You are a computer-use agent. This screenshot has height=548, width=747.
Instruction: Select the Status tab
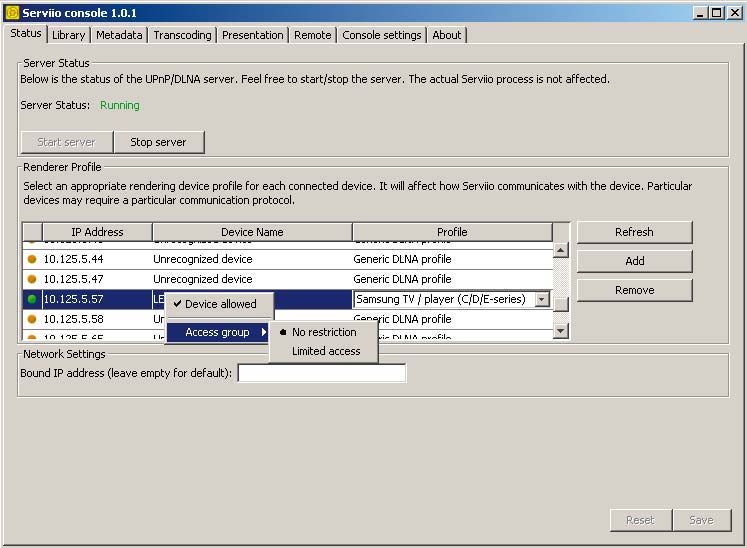tap(26, 33)
